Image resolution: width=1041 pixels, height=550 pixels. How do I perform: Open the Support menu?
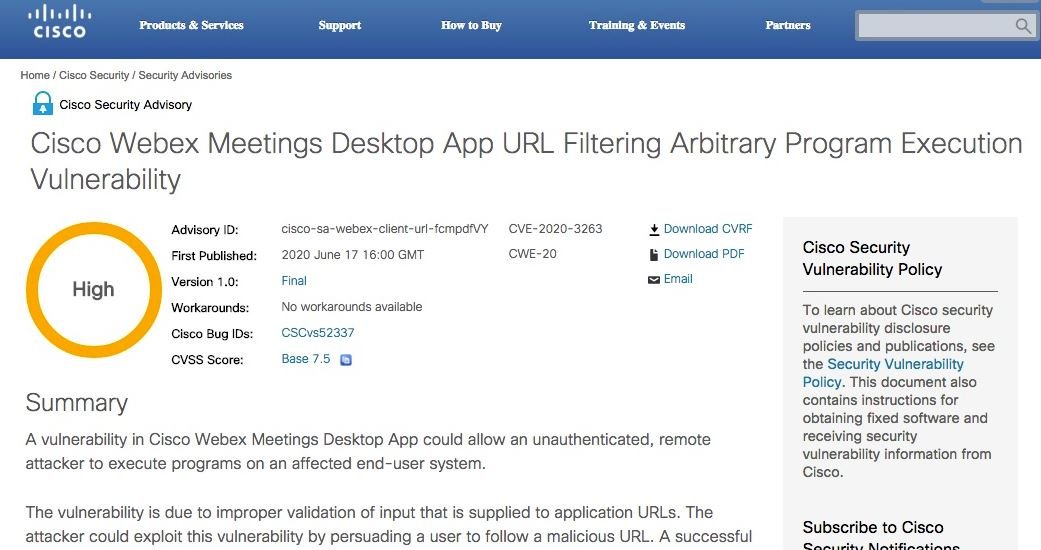point(340,25)
